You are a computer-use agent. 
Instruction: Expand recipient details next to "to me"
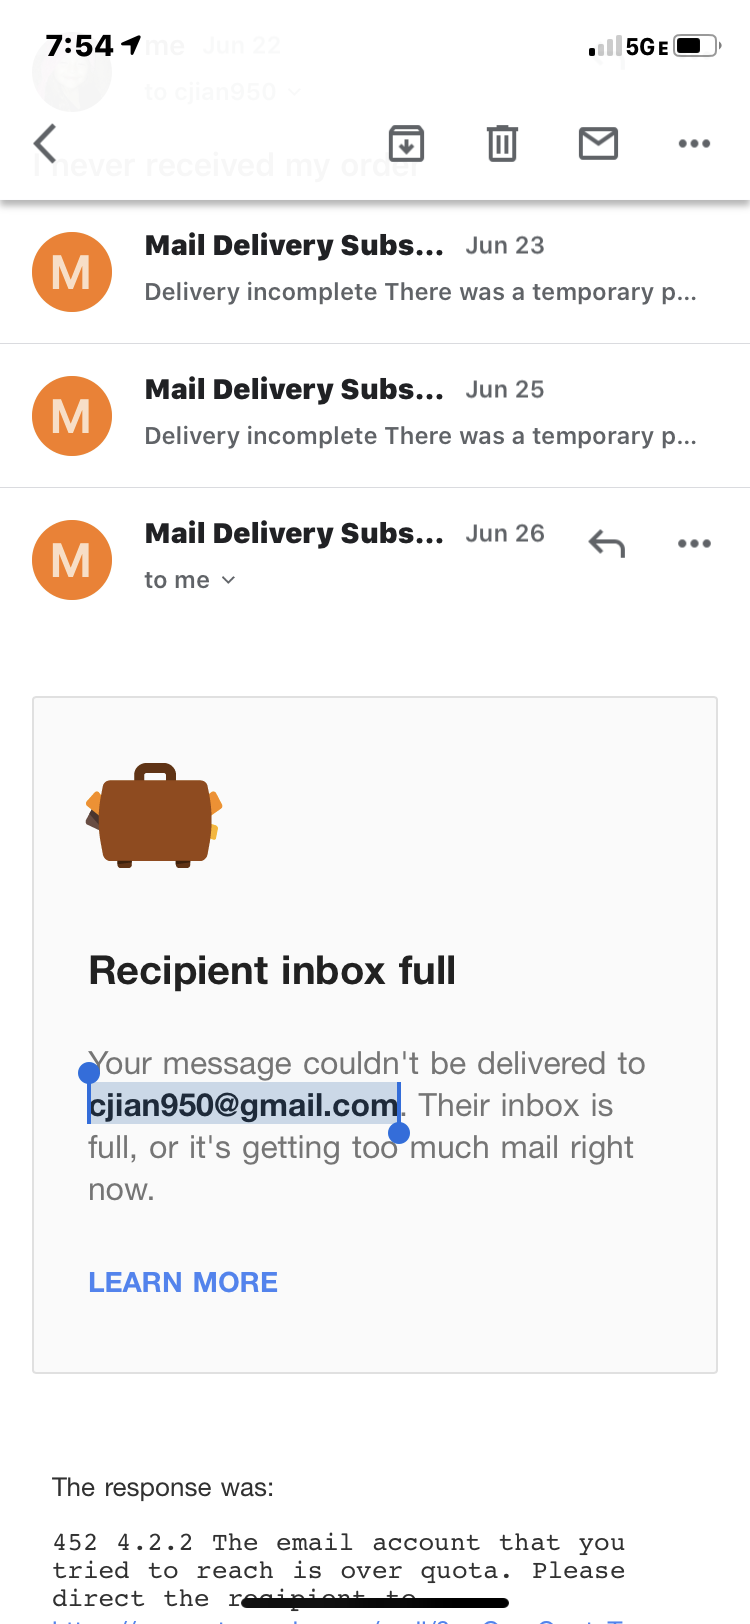click(228, 580)
